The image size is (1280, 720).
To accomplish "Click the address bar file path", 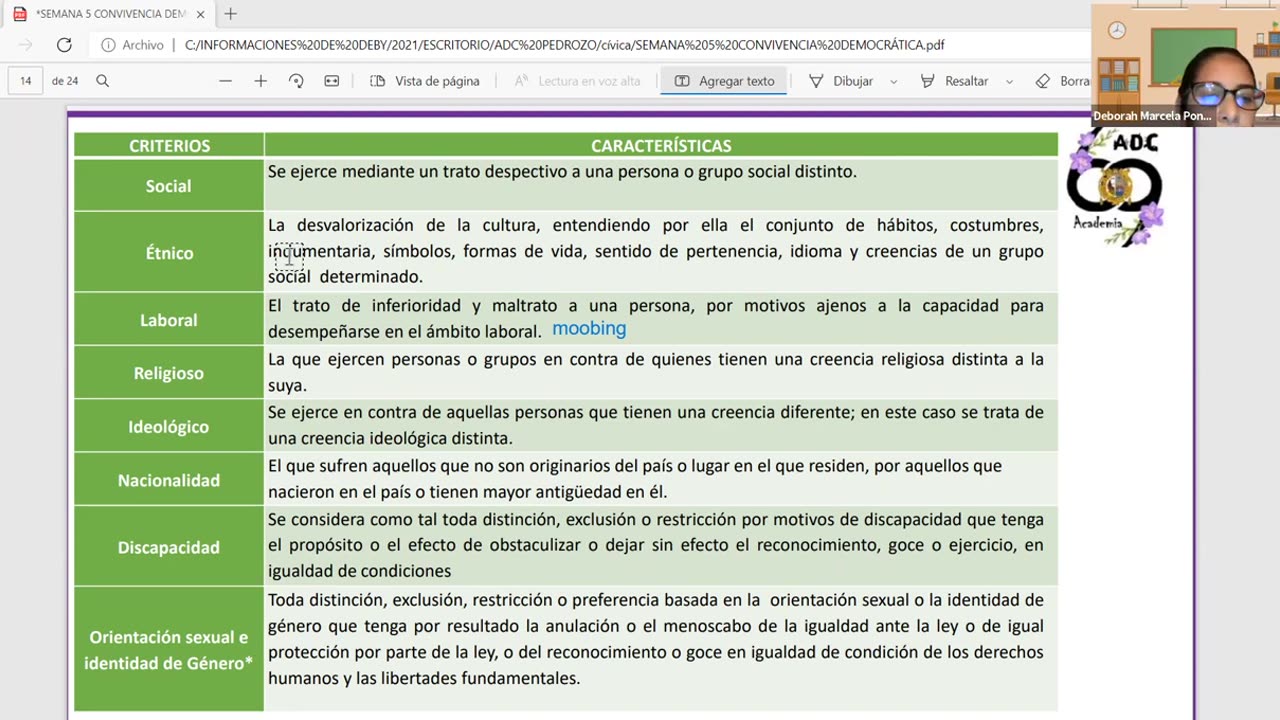I will pyautogui.click(x=564, y=45).
